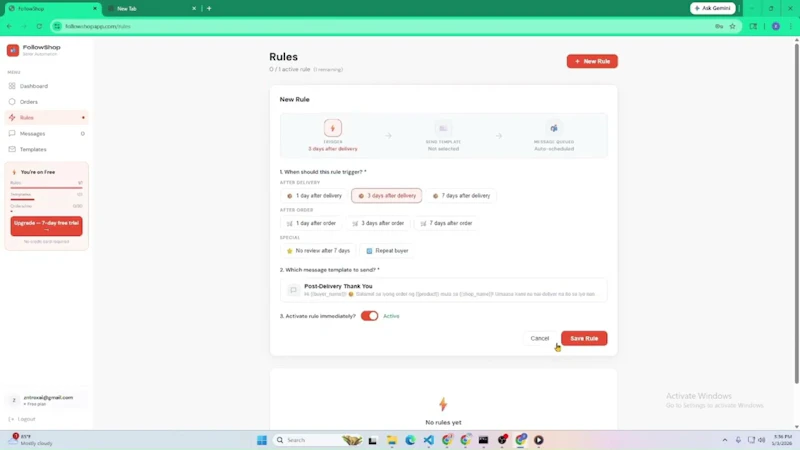Open the Rules menu item
This screenshot has height=450, width=800.
tap(46, 118)
